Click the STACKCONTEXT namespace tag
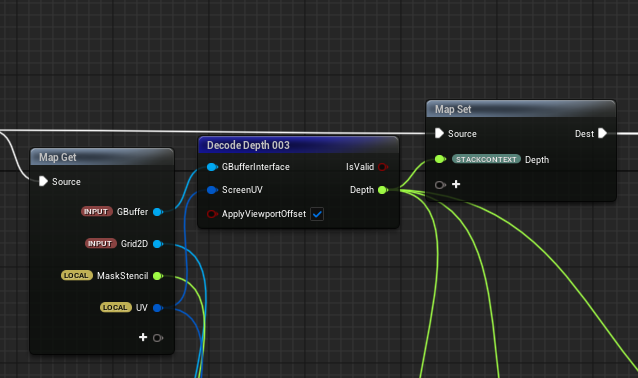638x378 pixels. click(486, 159)
